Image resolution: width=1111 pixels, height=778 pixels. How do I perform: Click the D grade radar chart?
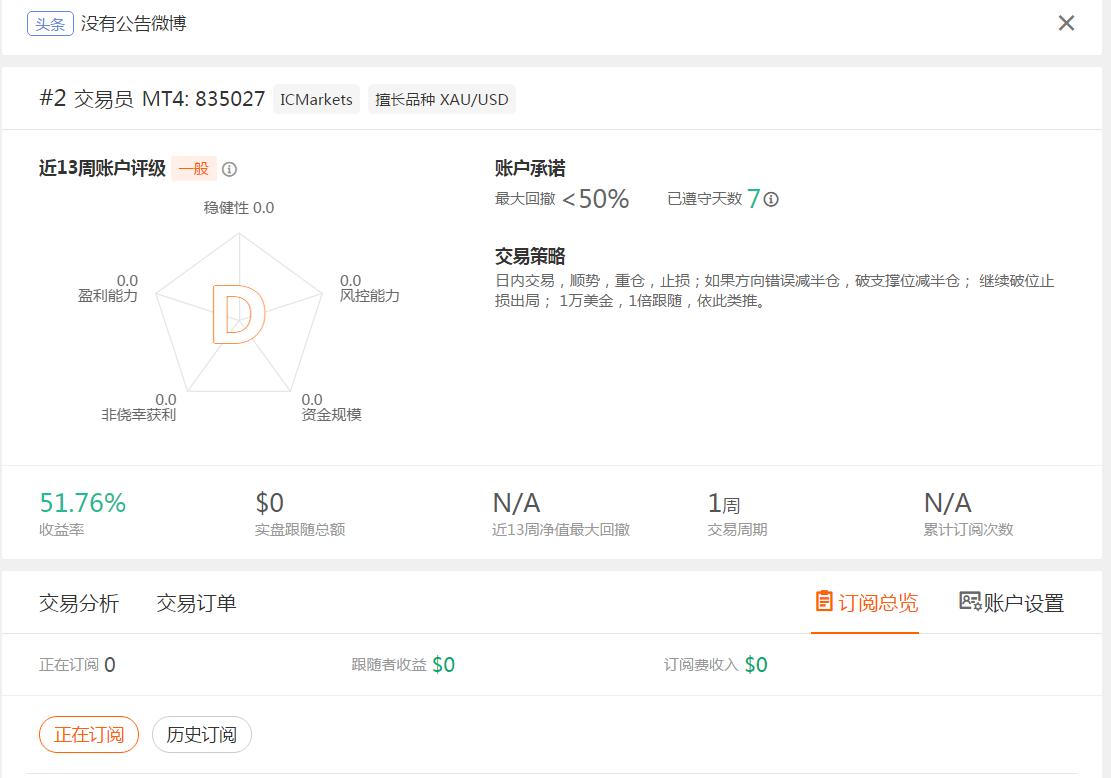click(239, 314)
